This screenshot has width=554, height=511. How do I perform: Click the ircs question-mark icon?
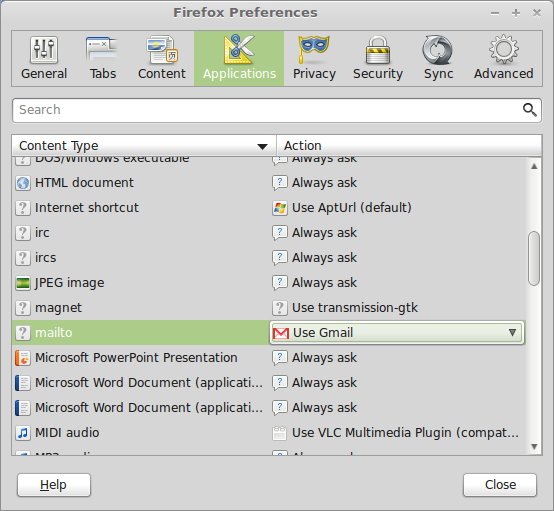coord(23,258)
